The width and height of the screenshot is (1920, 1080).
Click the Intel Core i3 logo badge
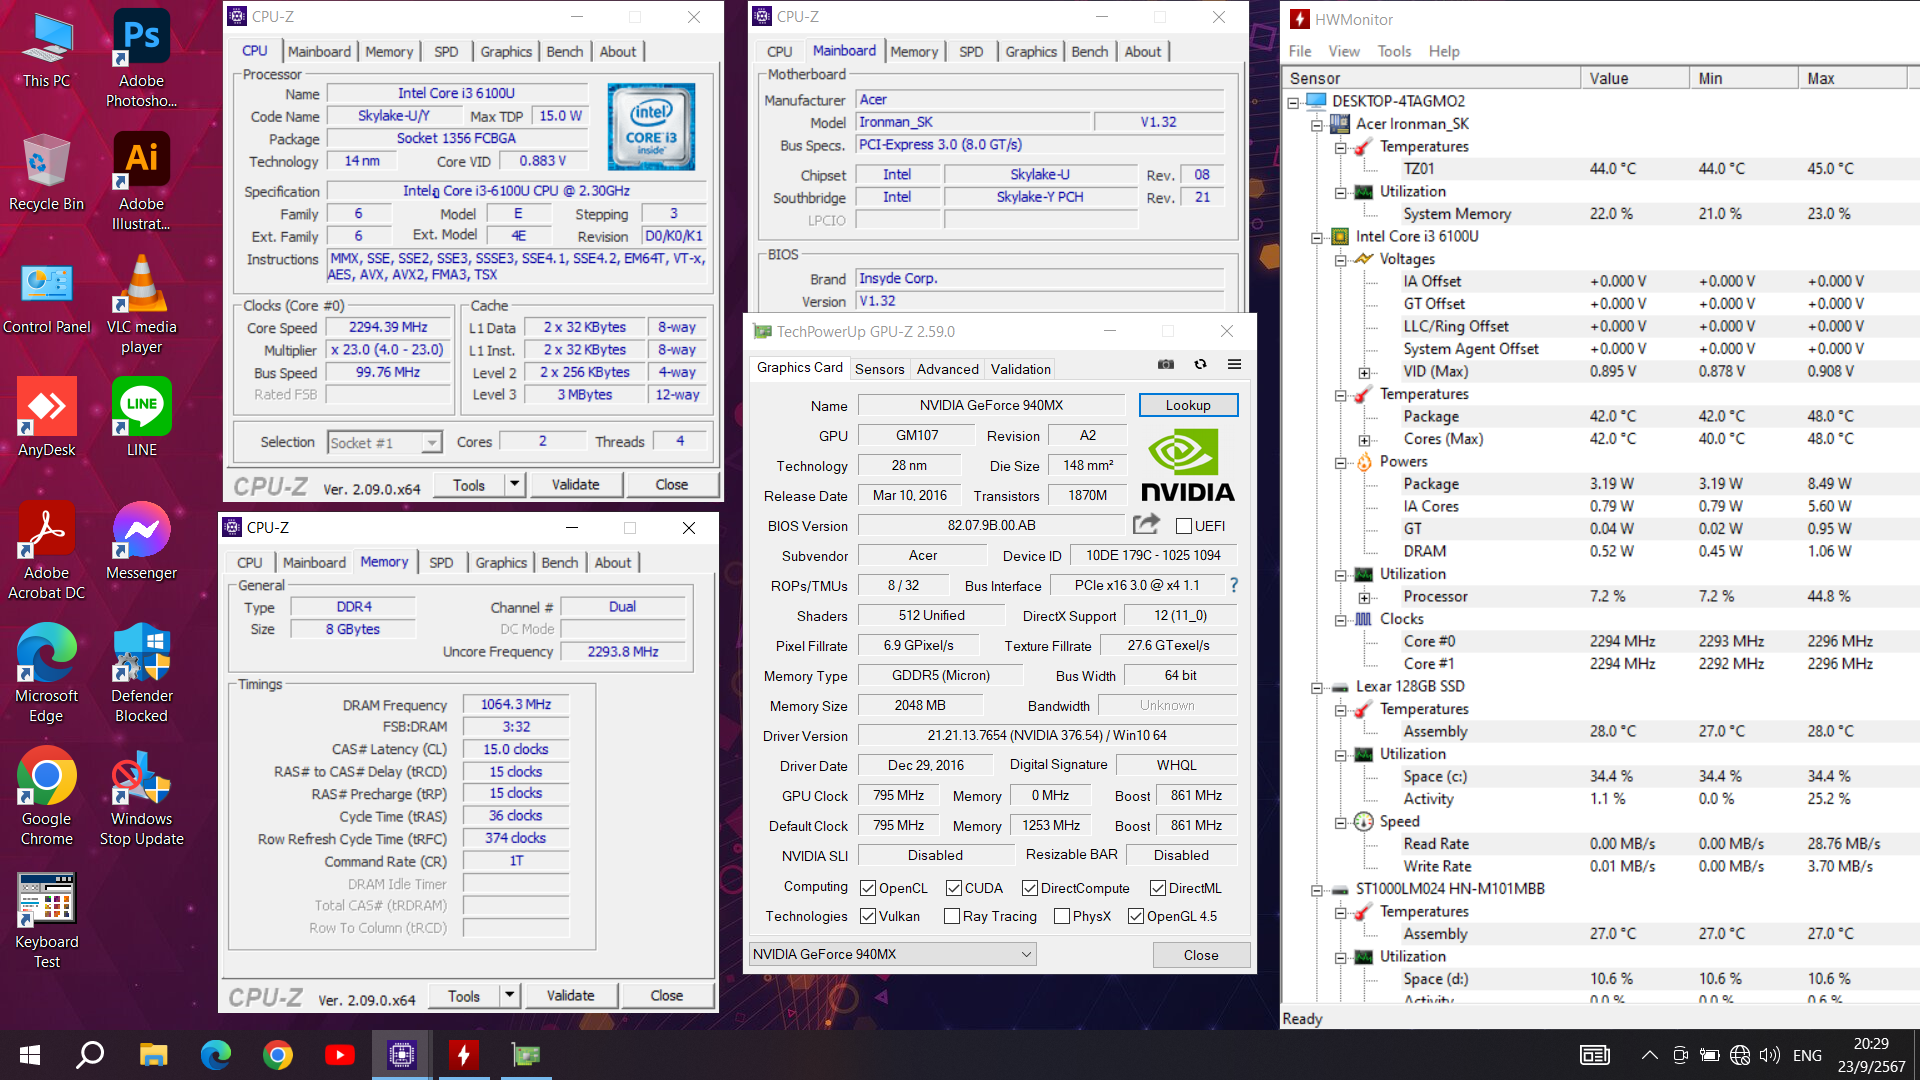[651, 128]
